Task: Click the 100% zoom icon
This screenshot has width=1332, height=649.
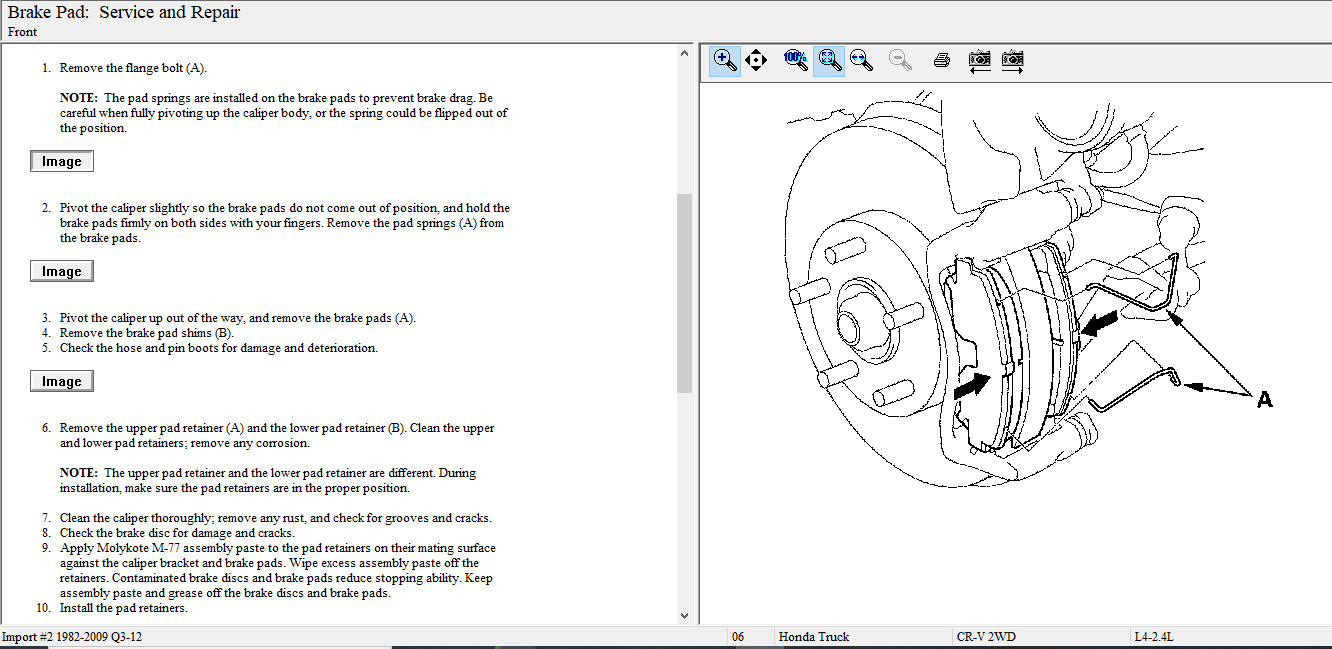Action: pyautogui.click(x=796, y=60)
